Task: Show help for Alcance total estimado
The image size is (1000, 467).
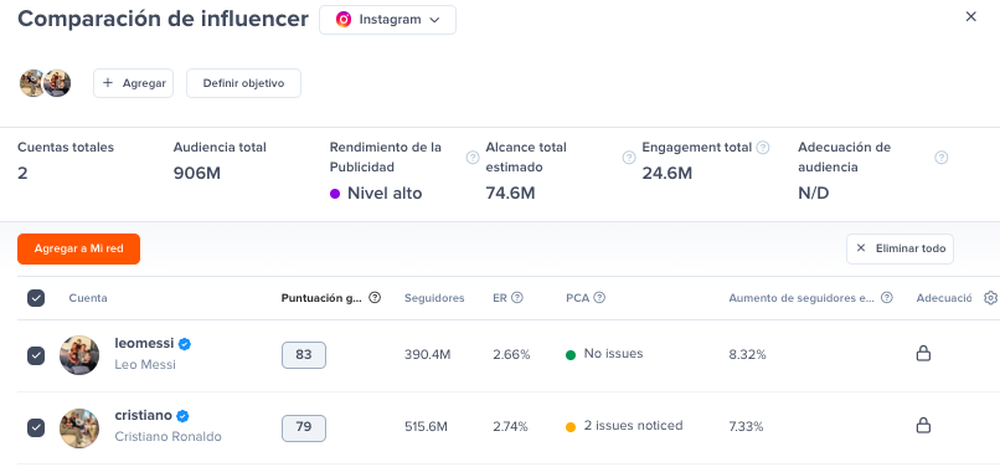Action: coord(629,158)
